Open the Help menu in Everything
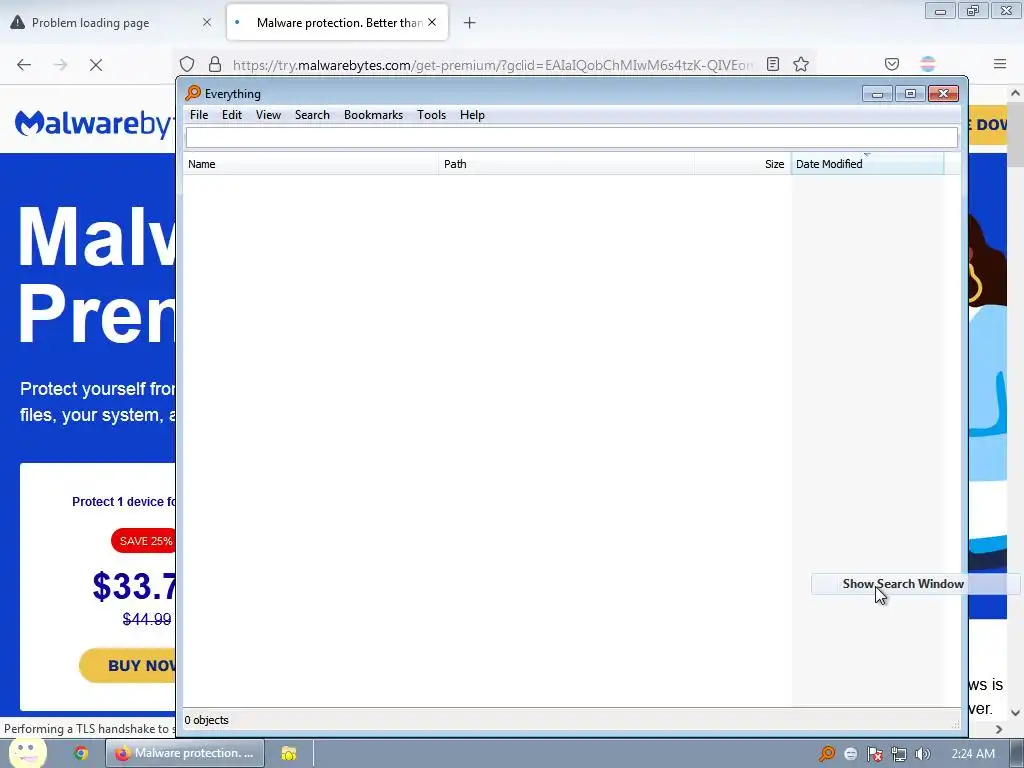1024x768 pixels. coord(472,115)
